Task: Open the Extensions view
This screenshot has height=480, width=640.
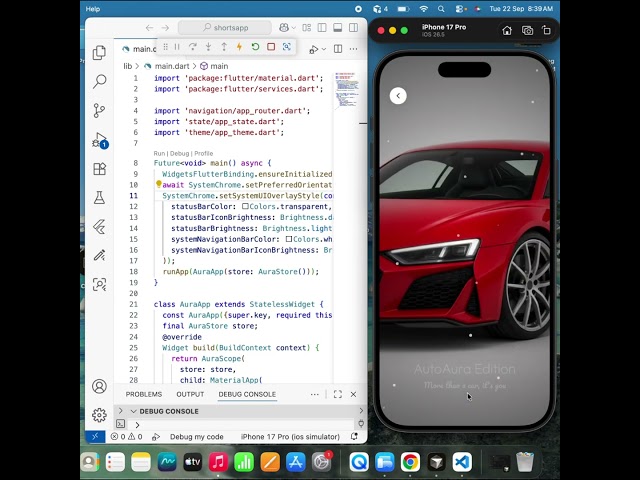Action: point(99,169)
